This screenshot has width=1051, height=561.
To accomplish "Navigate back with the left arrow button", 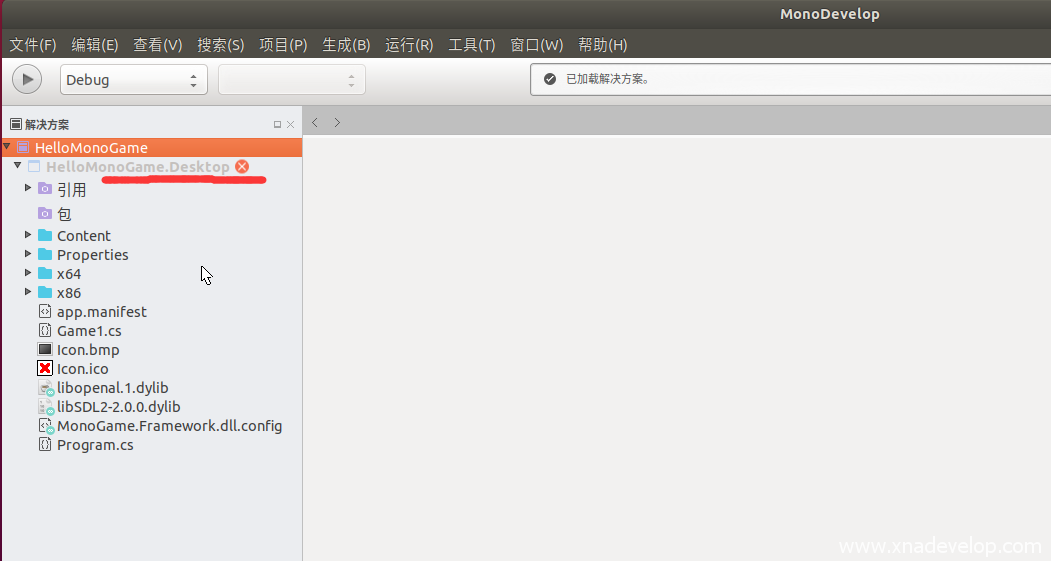I will pos(315,123).
